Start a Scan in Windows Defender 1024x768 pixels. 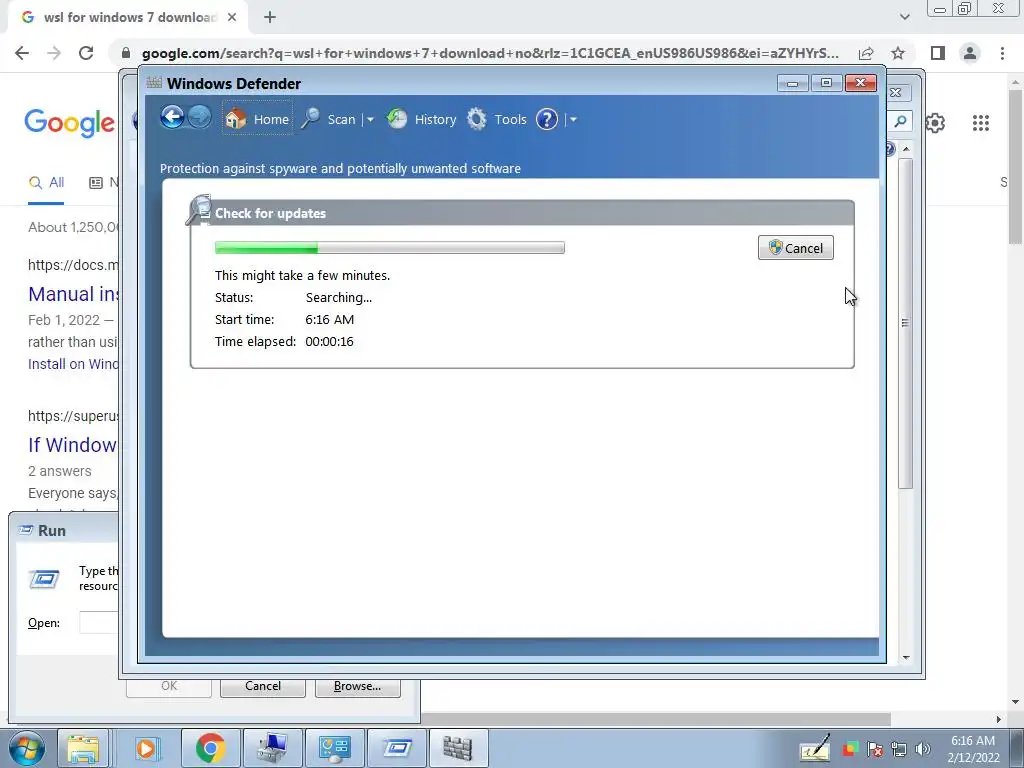coord(328,119)
